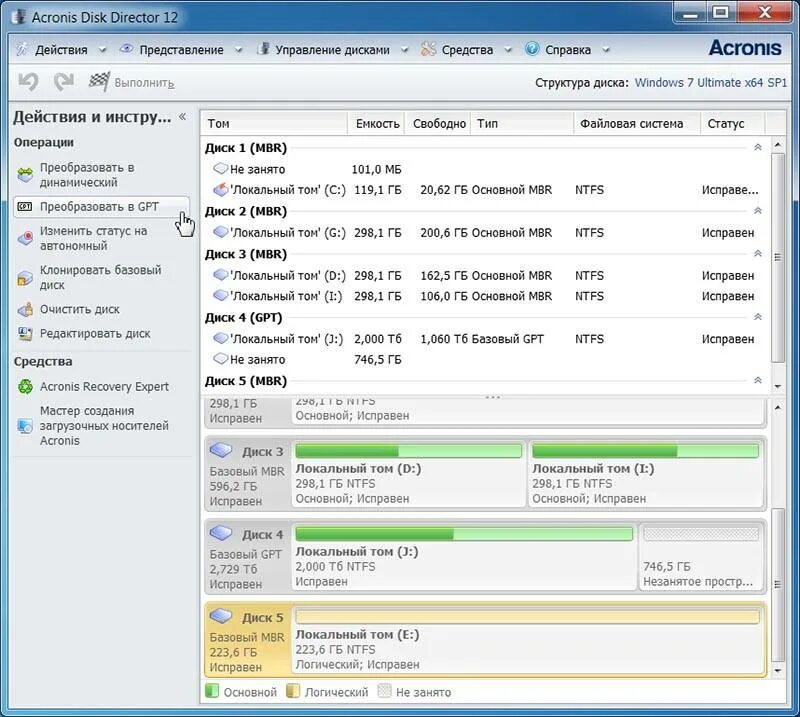Collapse the Диск 3 (MBR) group
Screen dimensions: 800x717
(758, 253)
